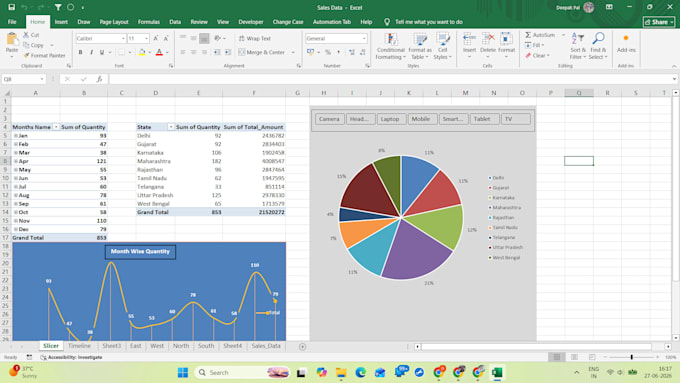Click the Insert cells icon
Viewport: 680px width, 383px height.
pos(469,39)
